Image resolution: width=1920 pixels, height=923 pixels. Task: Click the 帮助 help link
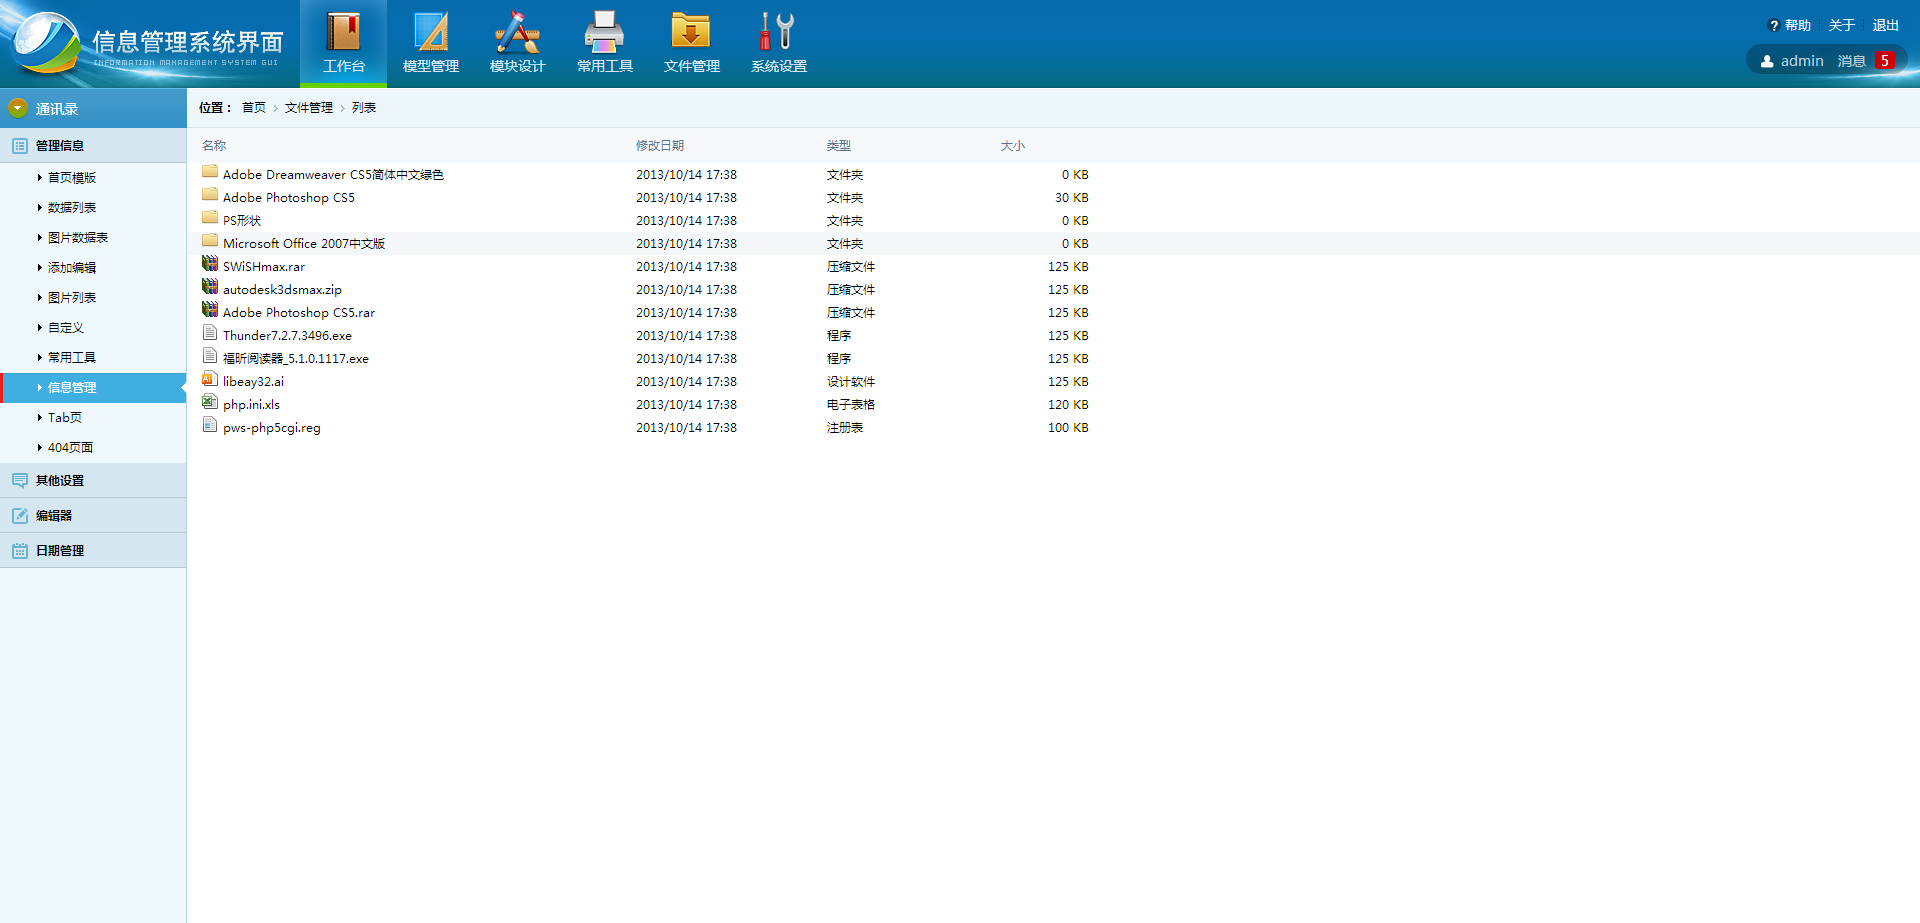click(1798, 26)
